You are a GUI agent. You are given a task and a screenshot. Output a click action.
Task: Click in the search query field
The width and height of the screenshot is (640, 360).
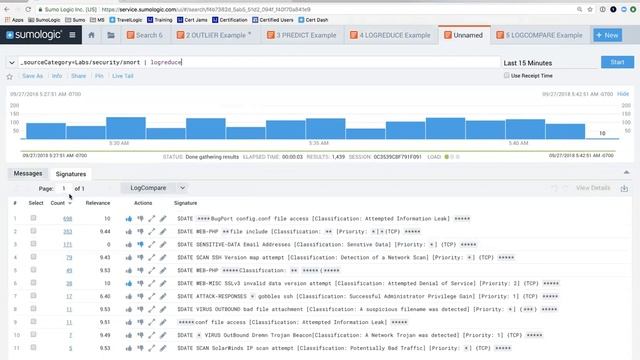[259, 62]
